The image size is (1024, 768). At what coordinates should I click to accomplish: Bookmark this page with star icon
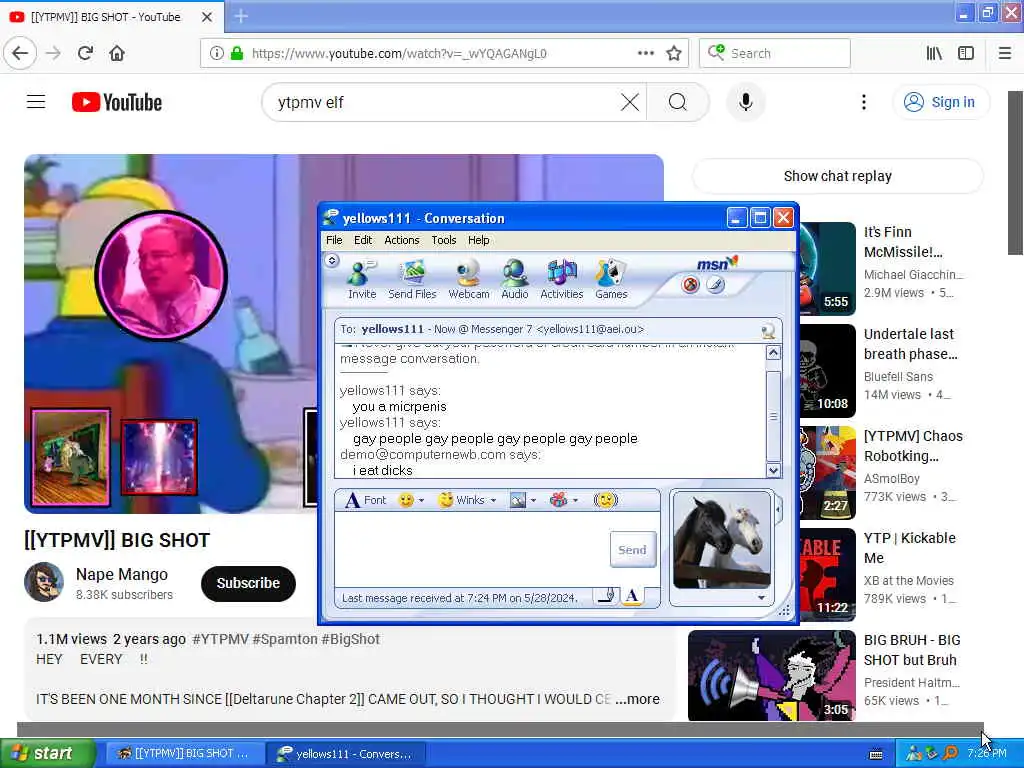pos(674,53)
